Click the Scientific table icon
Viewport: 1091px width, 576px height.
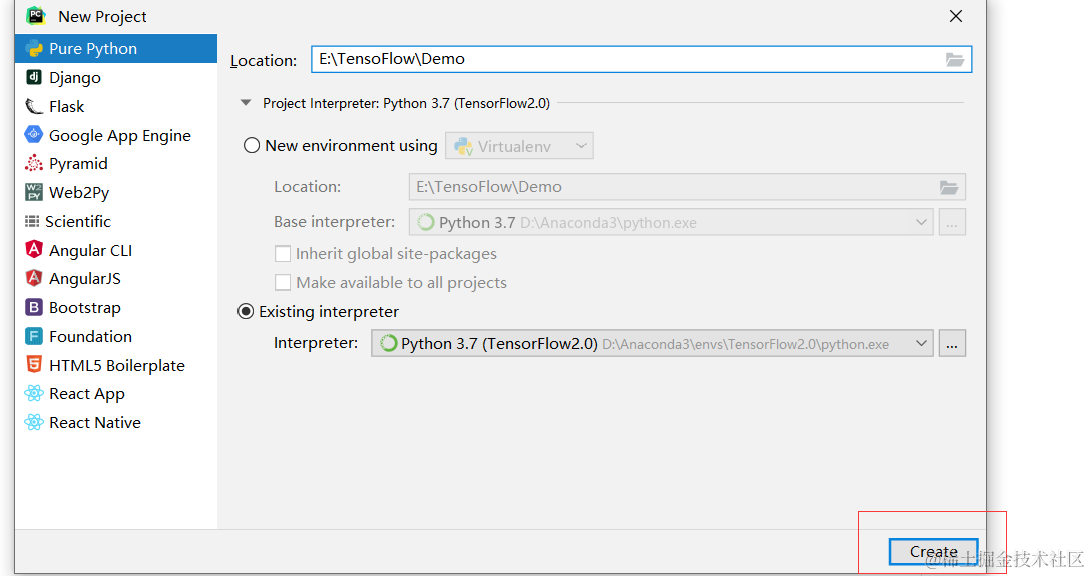(32, 221)
